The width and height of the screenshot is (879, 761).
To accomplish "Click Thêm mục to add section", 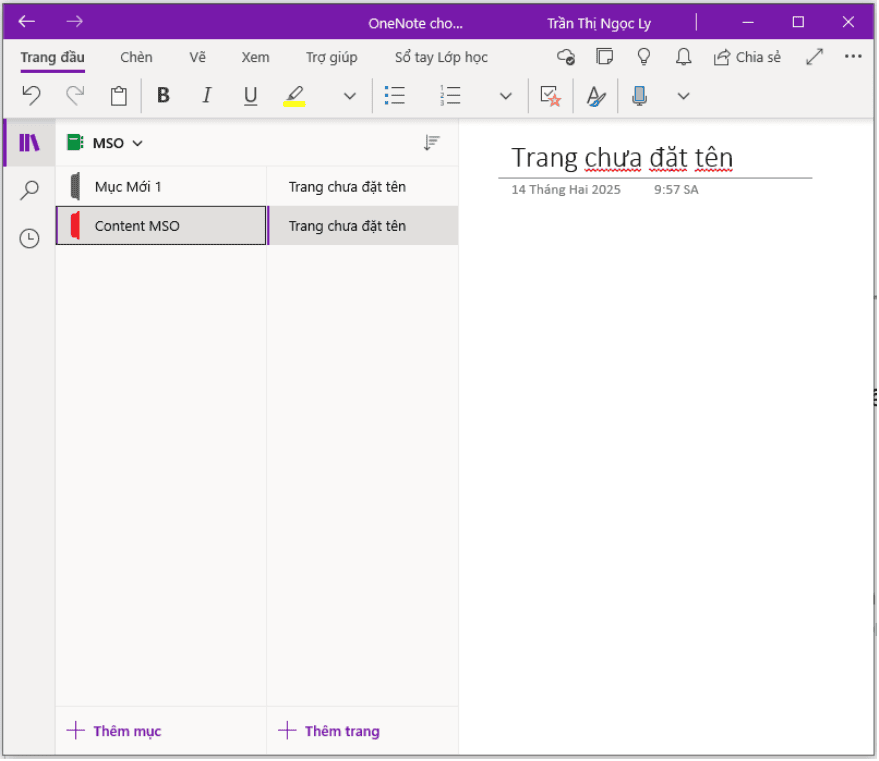I will point(114,732).
